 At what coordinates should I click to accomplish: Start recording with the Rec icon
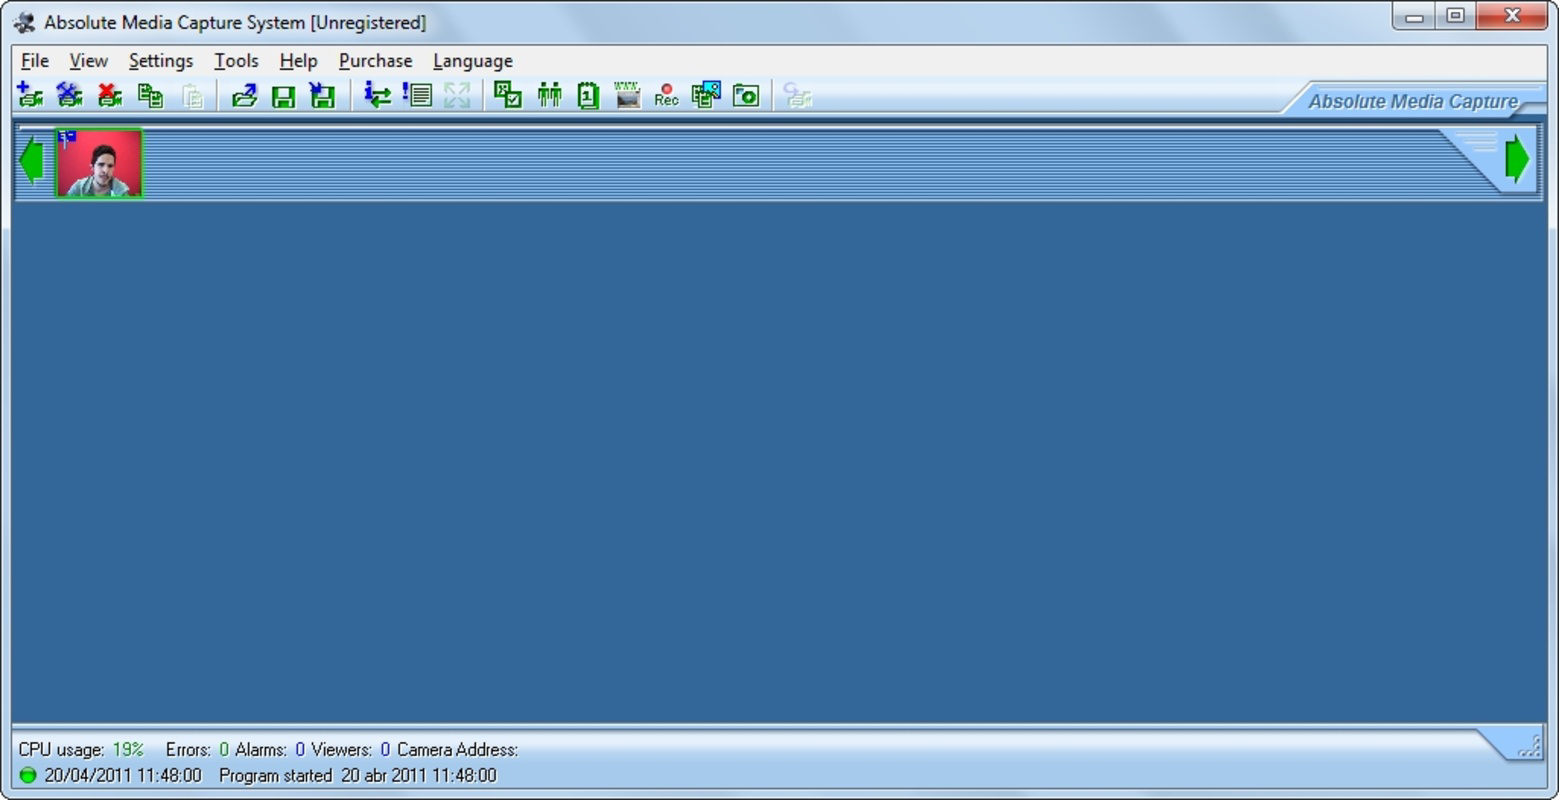coord(666,95)
